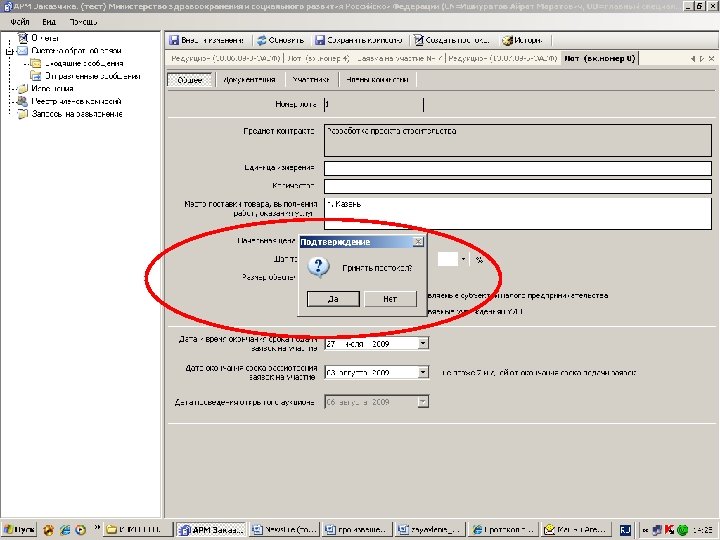Click the История toolbar icon

(507, 40)
